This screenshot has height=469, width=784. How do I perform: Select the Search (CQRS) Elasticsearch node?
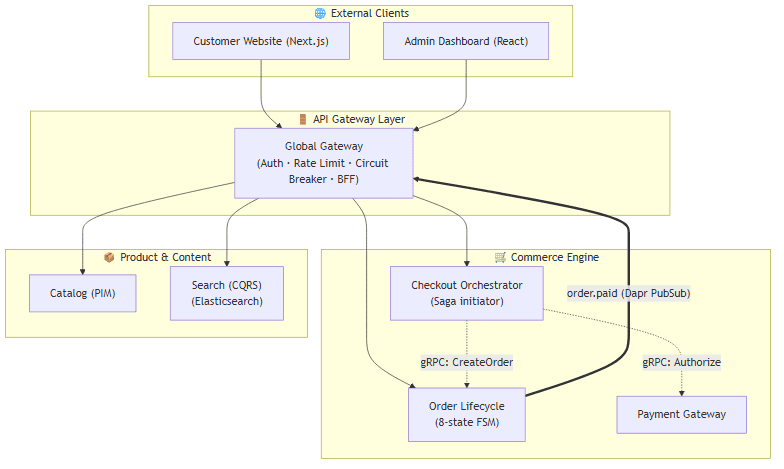(227, 293)
